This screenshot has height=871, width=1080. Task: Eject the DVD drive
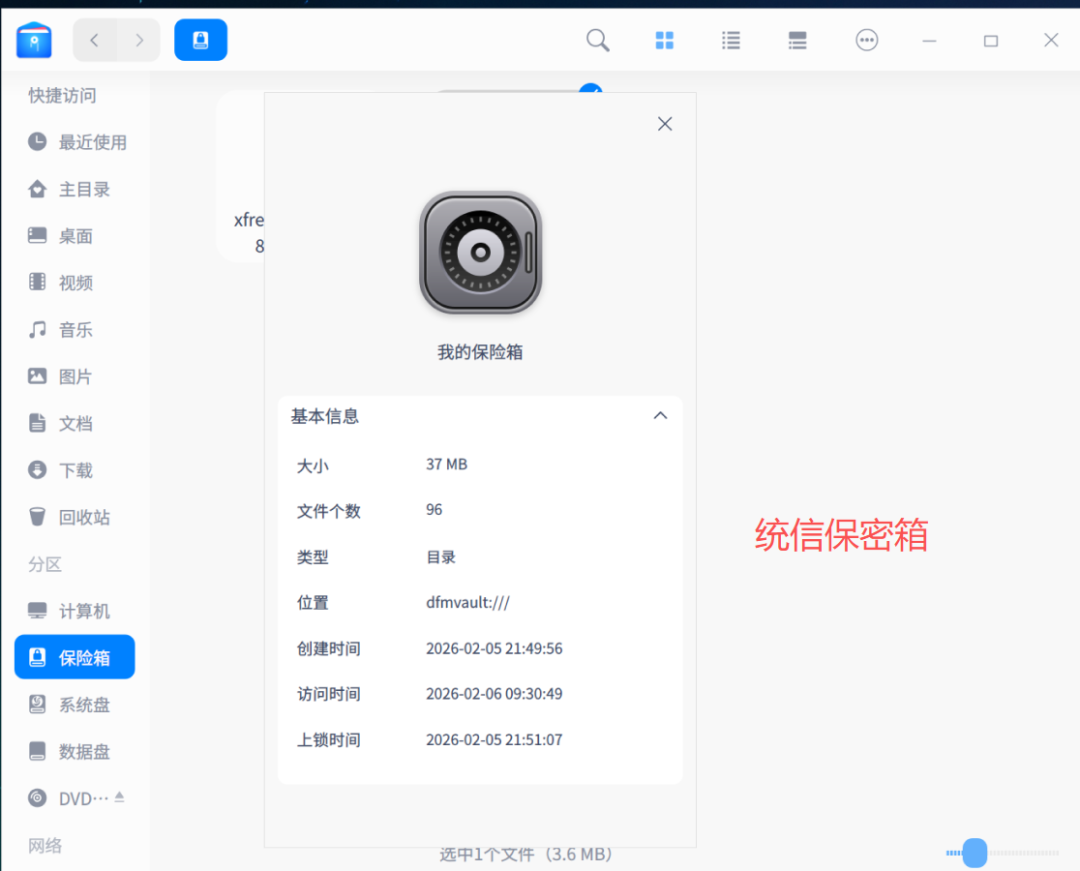click(120, 797)
